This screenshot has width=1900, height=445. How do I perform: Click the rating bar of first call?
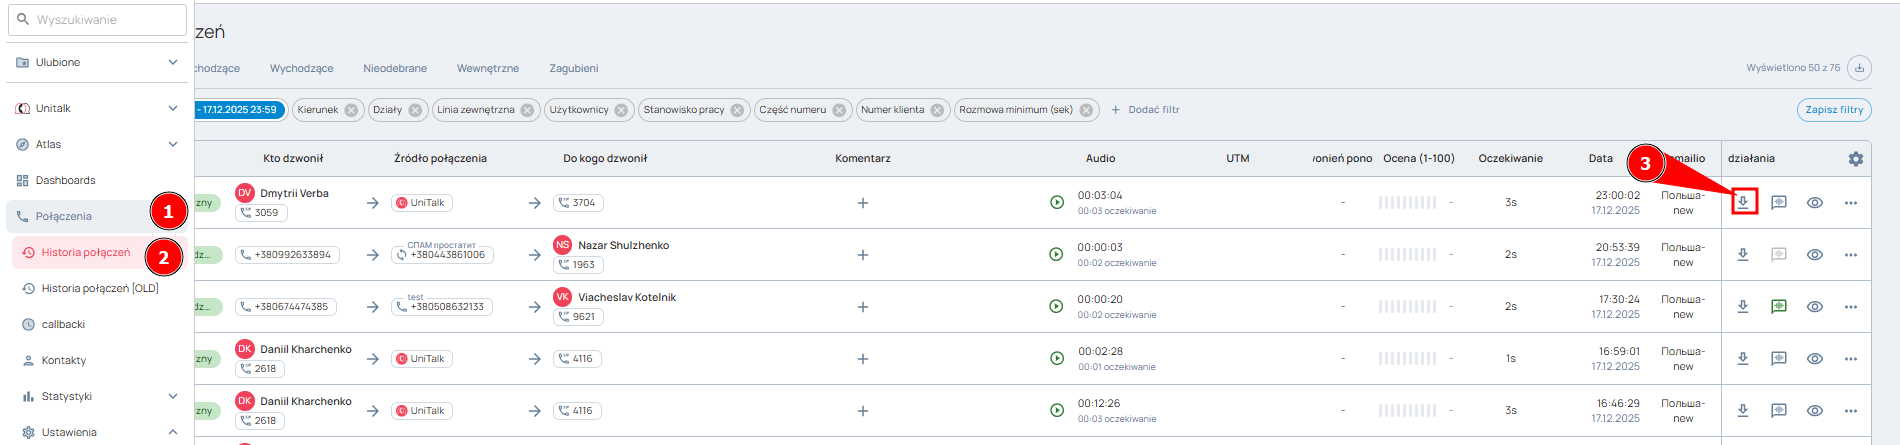coord(1407,203)
